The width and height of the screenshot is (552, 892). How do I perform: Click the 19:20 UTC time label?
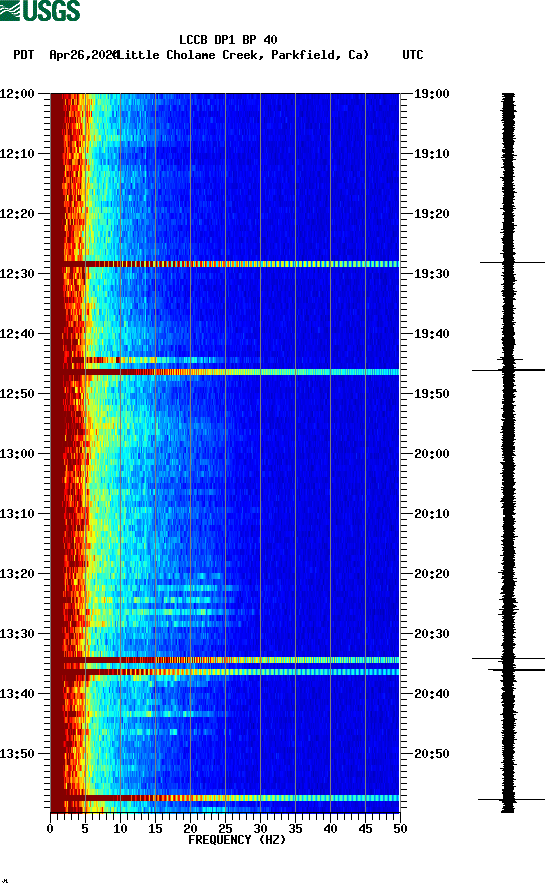click(431, 213)
